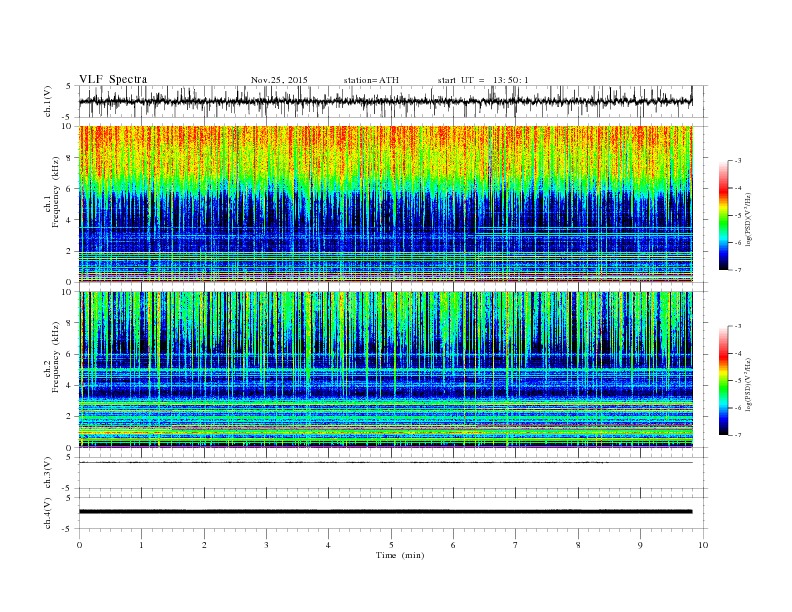The height and width of the screenshot is (612, 792).
Task: Click the ch.1 "Frequency (kHz)" axis label
Action: (56, 192)
